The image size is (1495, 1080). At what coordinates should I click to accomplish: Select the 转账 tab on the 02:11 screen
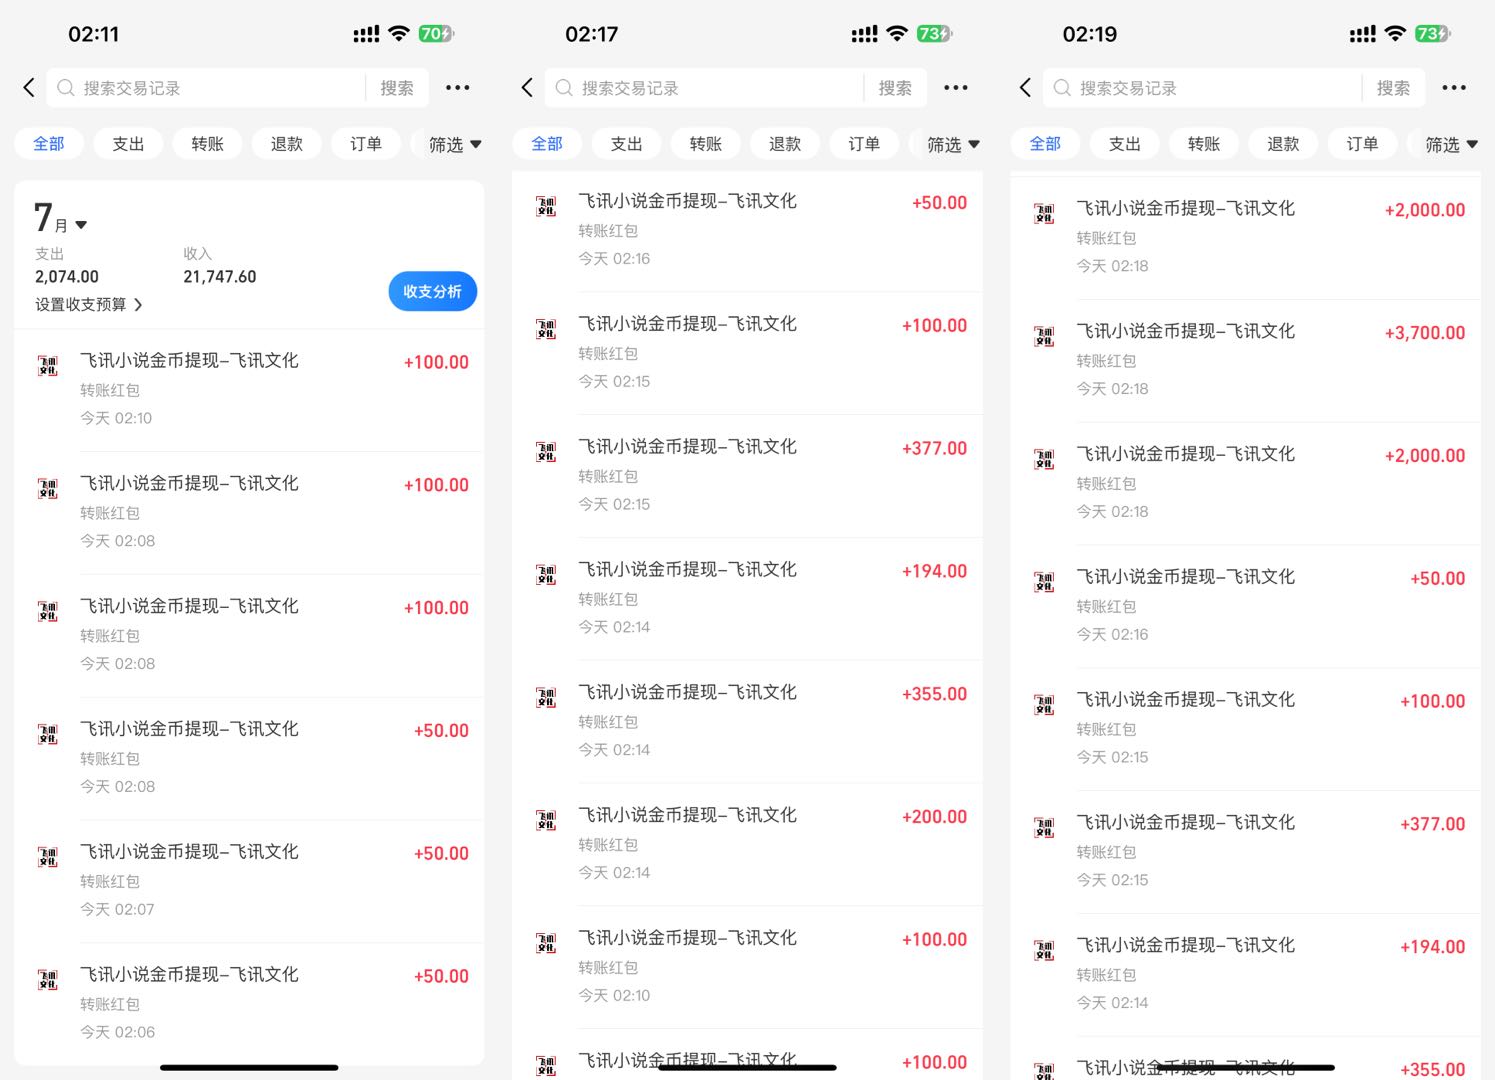(x=207, y=144)
